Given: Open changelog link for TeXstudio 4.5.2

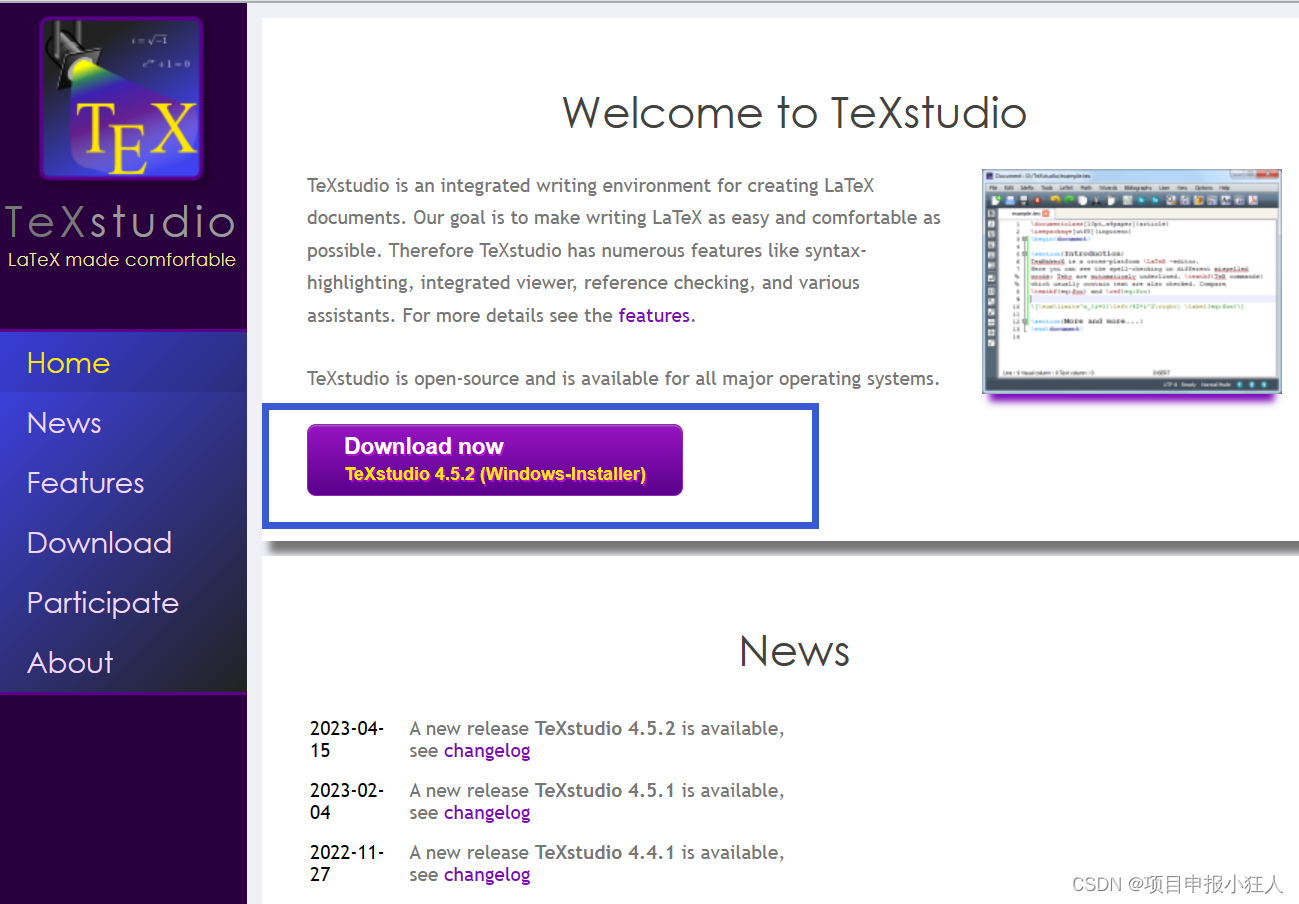Looking at the screenshot, I should (x=487, y=751).
